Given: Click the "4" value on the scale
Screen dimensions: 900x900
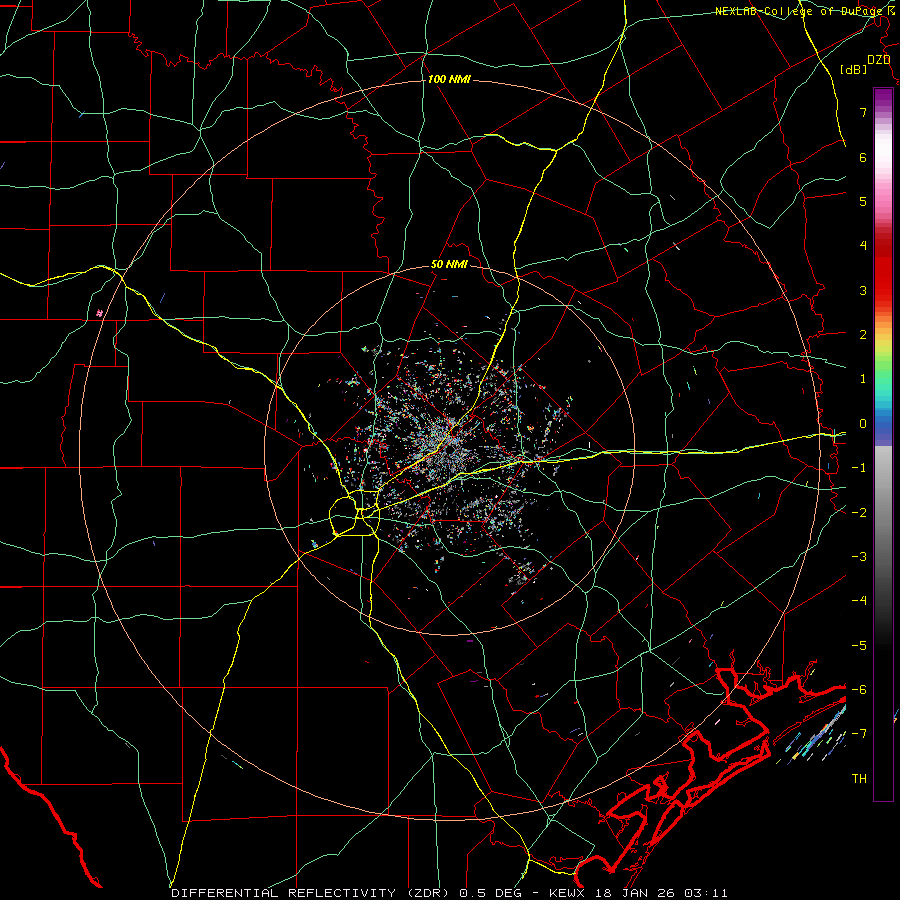Looking at the screenshot, I should 863,246.
